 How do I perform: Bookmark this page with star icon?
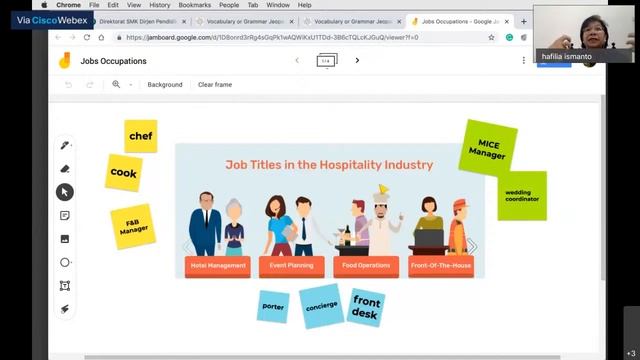tap(491, 38)
